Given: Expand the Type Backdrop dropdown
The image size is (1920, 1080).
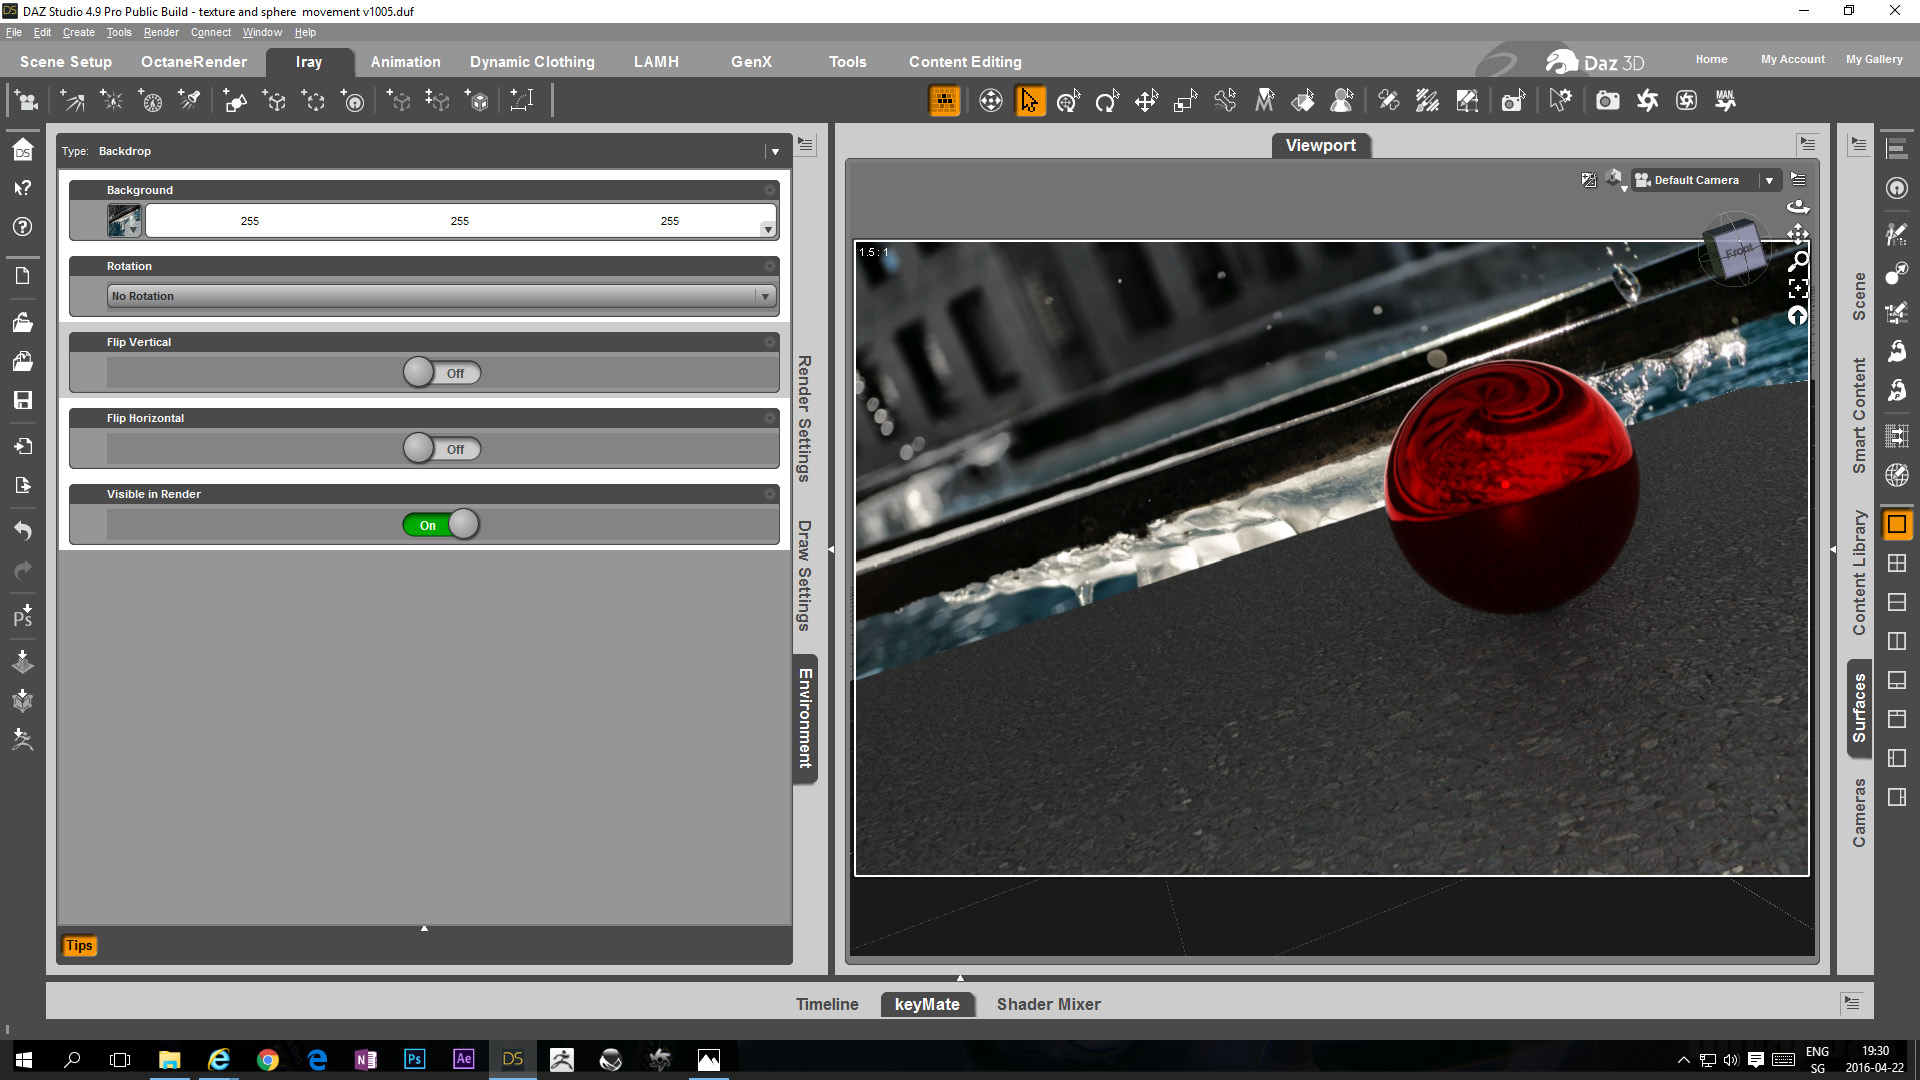Looking at the screenshot, I should (774, 152).
